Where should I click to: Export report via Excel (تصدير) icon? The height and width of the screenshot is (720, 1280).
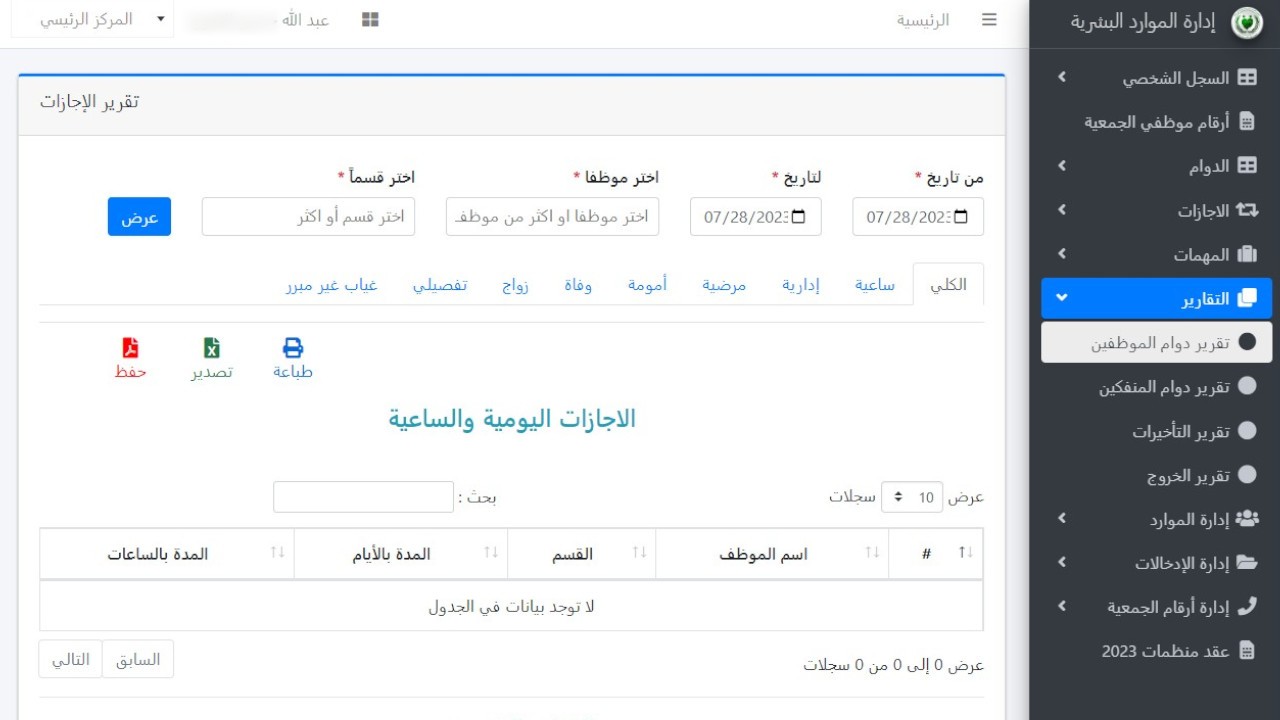point(212,348)
